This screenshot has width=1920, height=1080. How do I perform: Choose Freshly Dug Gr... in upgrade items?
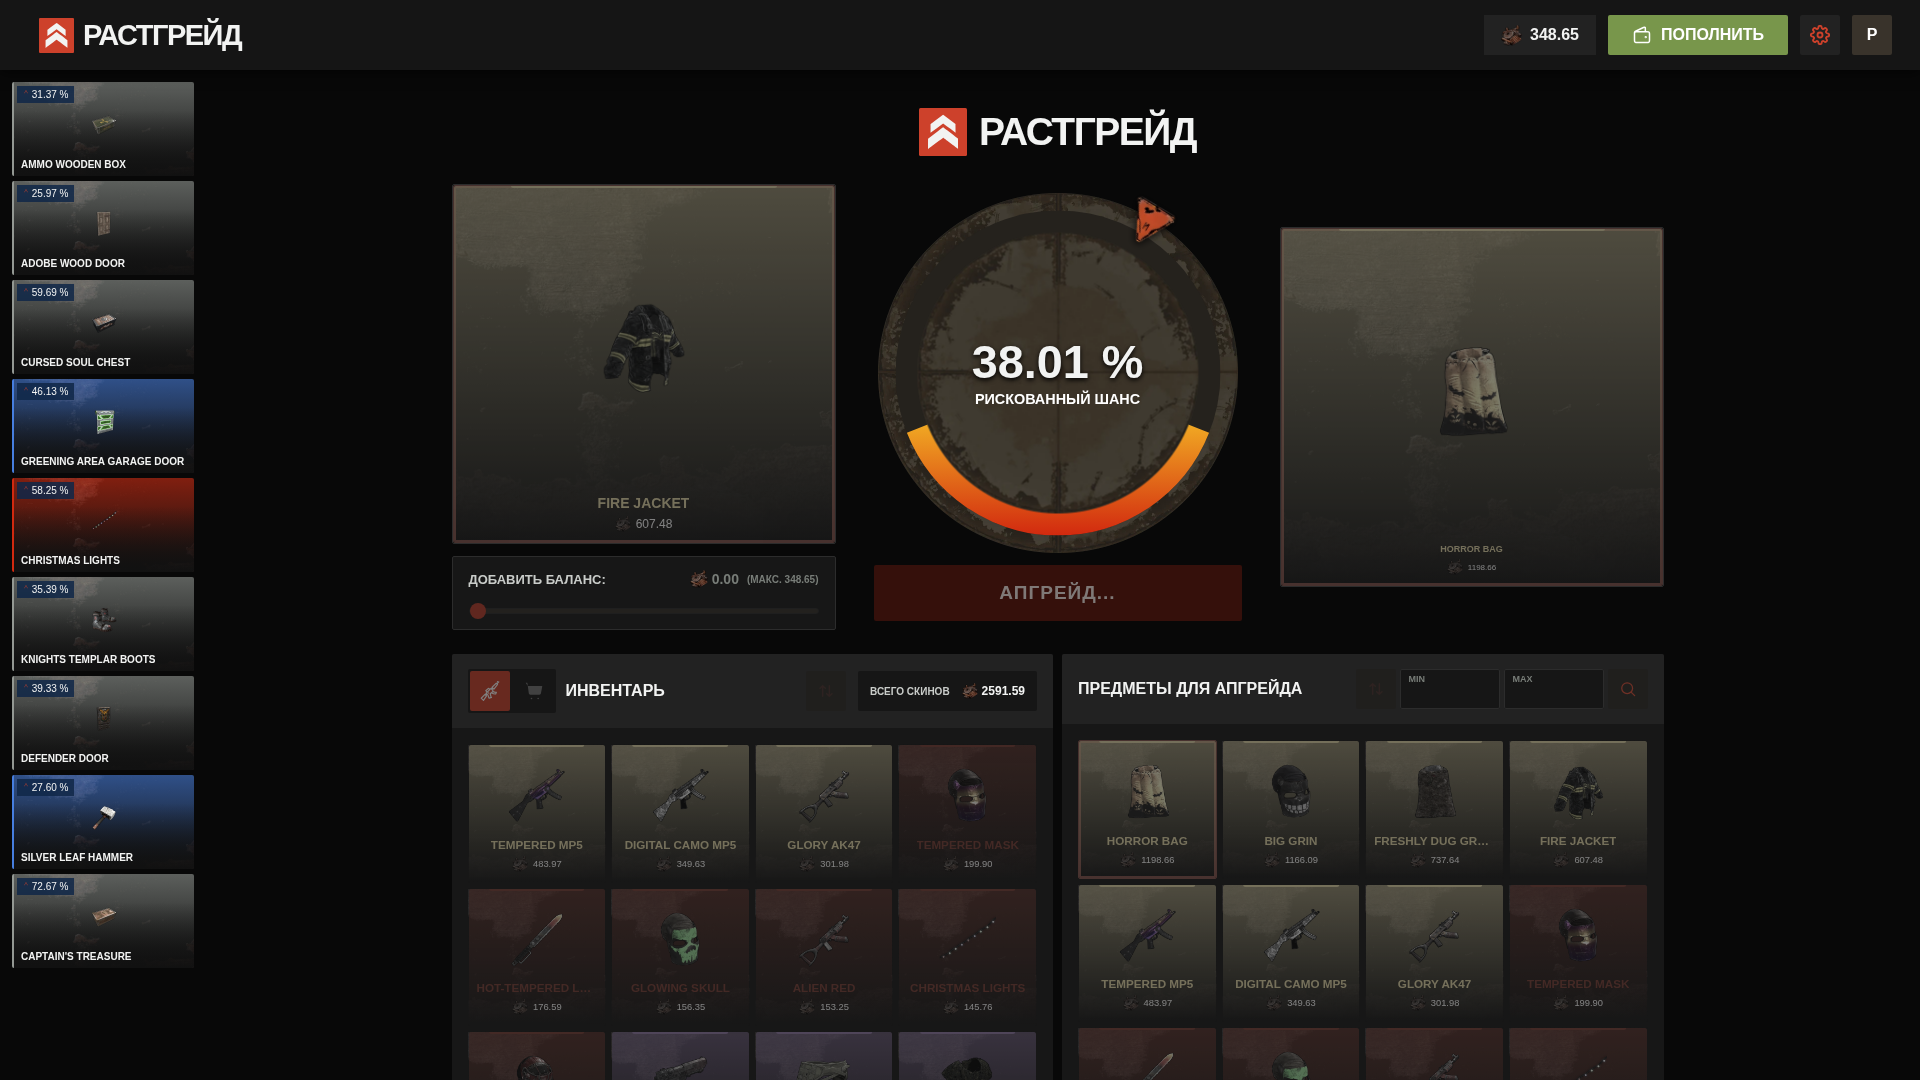tap(1434, 809)
